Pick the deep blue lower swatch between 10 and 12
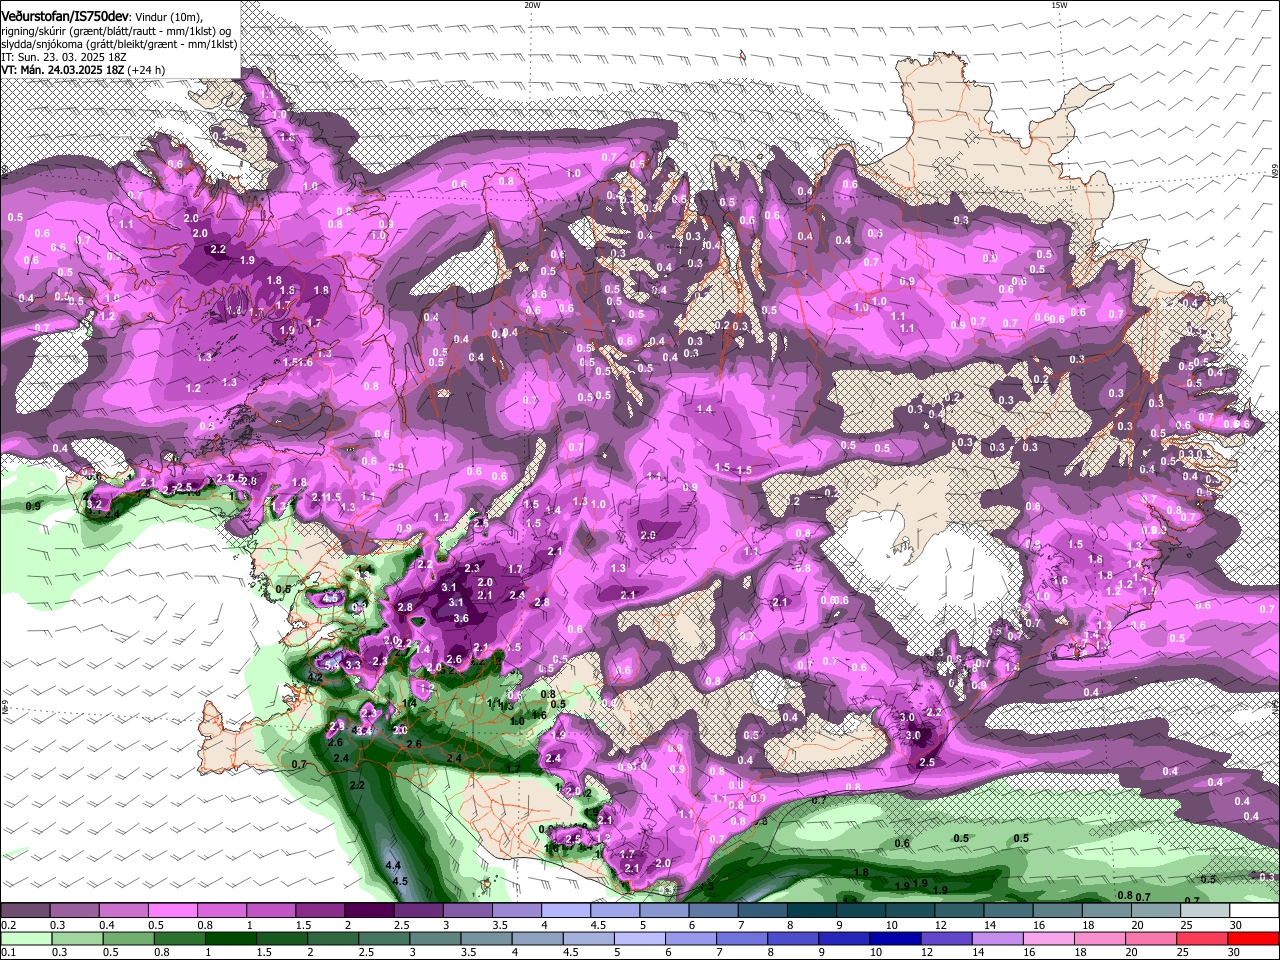1280x960 pixels. pos(895,938)
